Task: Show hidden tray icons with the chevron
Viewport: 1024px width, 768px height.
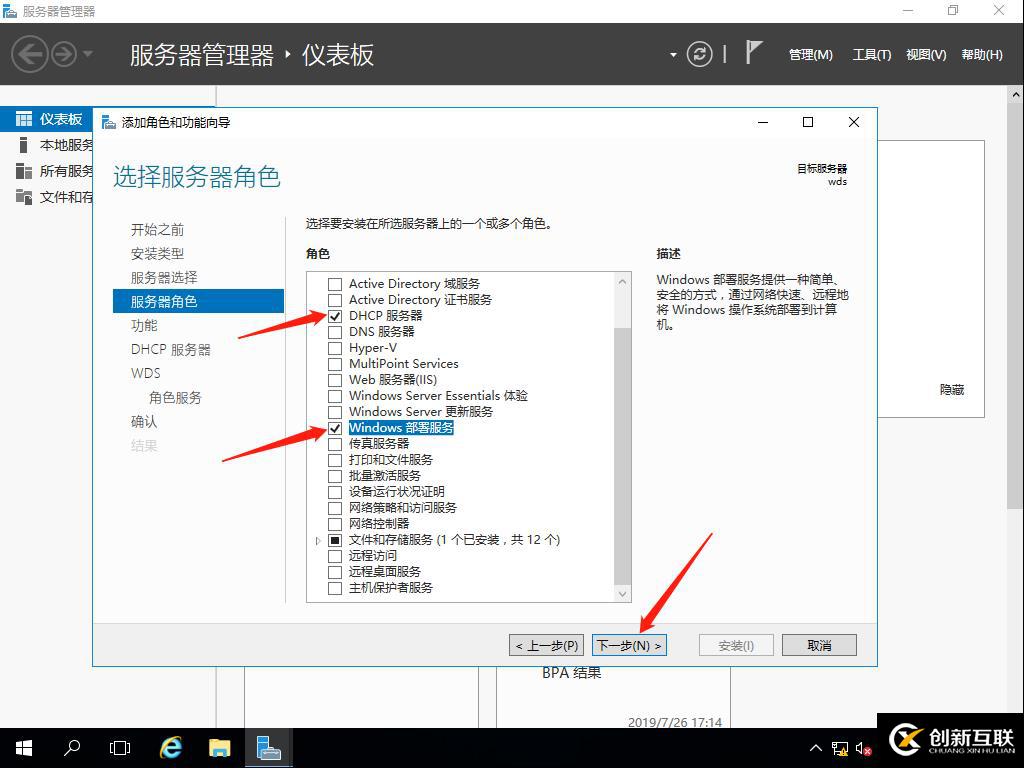Action: [815, 747]
